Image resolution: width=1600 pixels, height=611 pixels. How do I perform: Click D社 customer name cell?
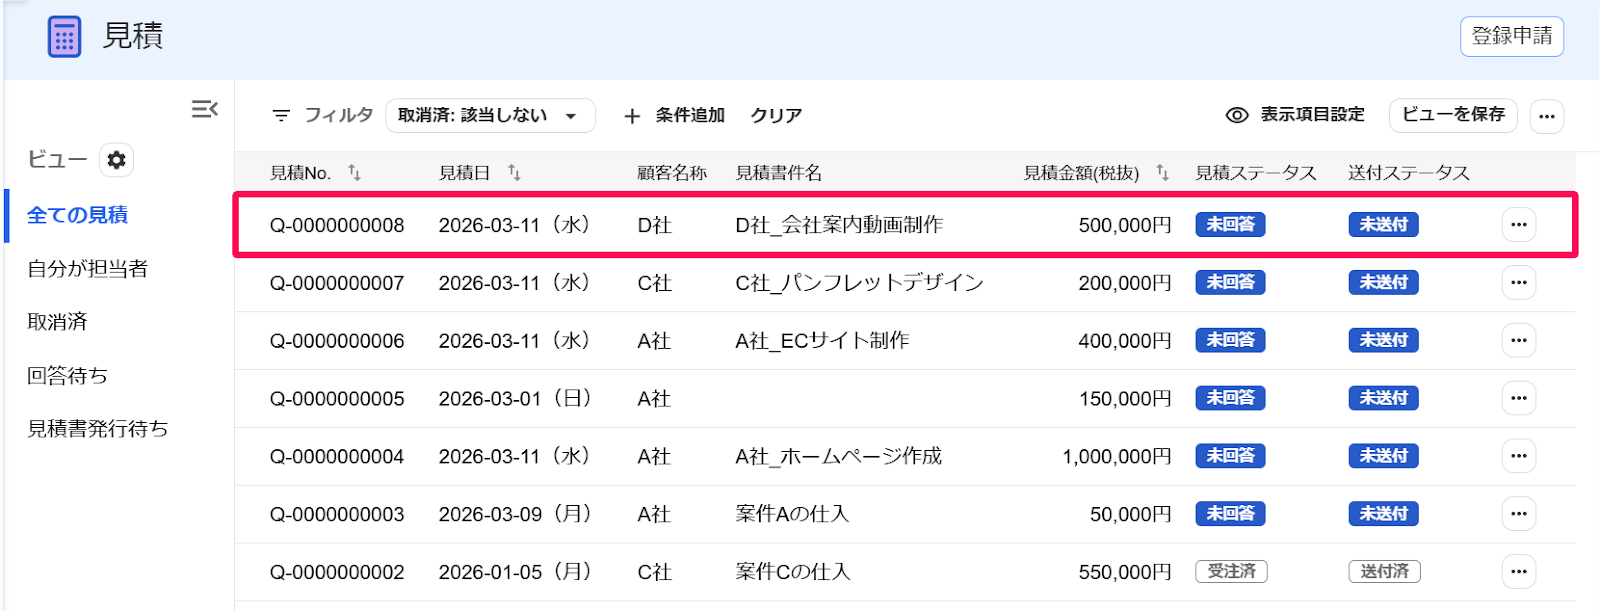point(654,226)
